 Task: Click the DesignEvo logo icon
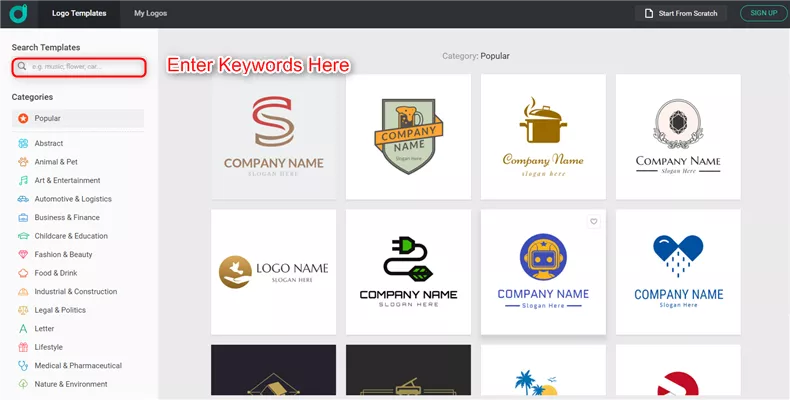pyautogui.click(x=19, y=13)
